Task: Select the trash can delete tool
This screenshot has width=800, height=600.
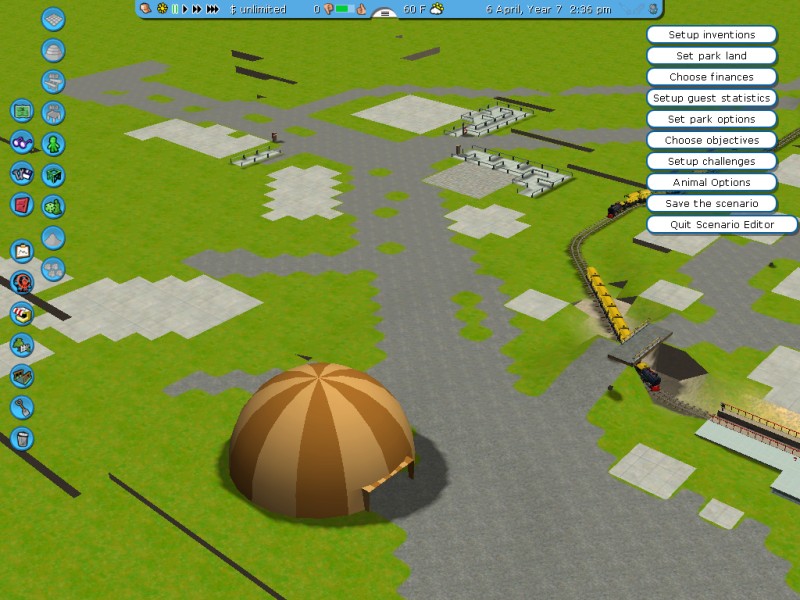Action: click(22, 439)
